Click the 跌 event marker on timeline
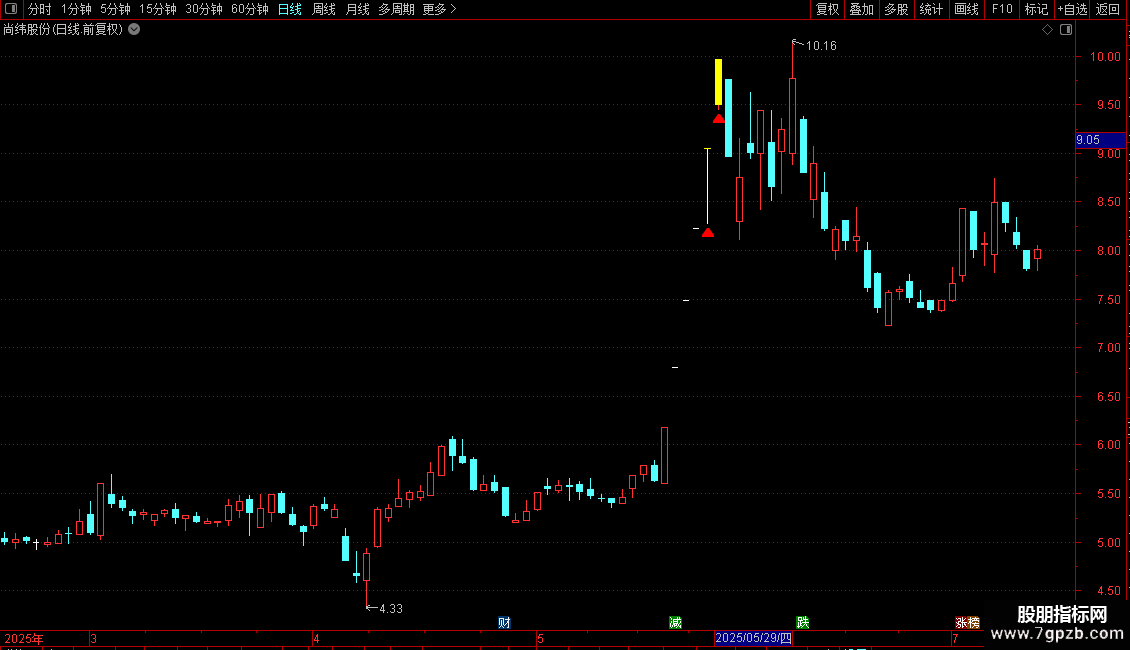 point(803,623)
